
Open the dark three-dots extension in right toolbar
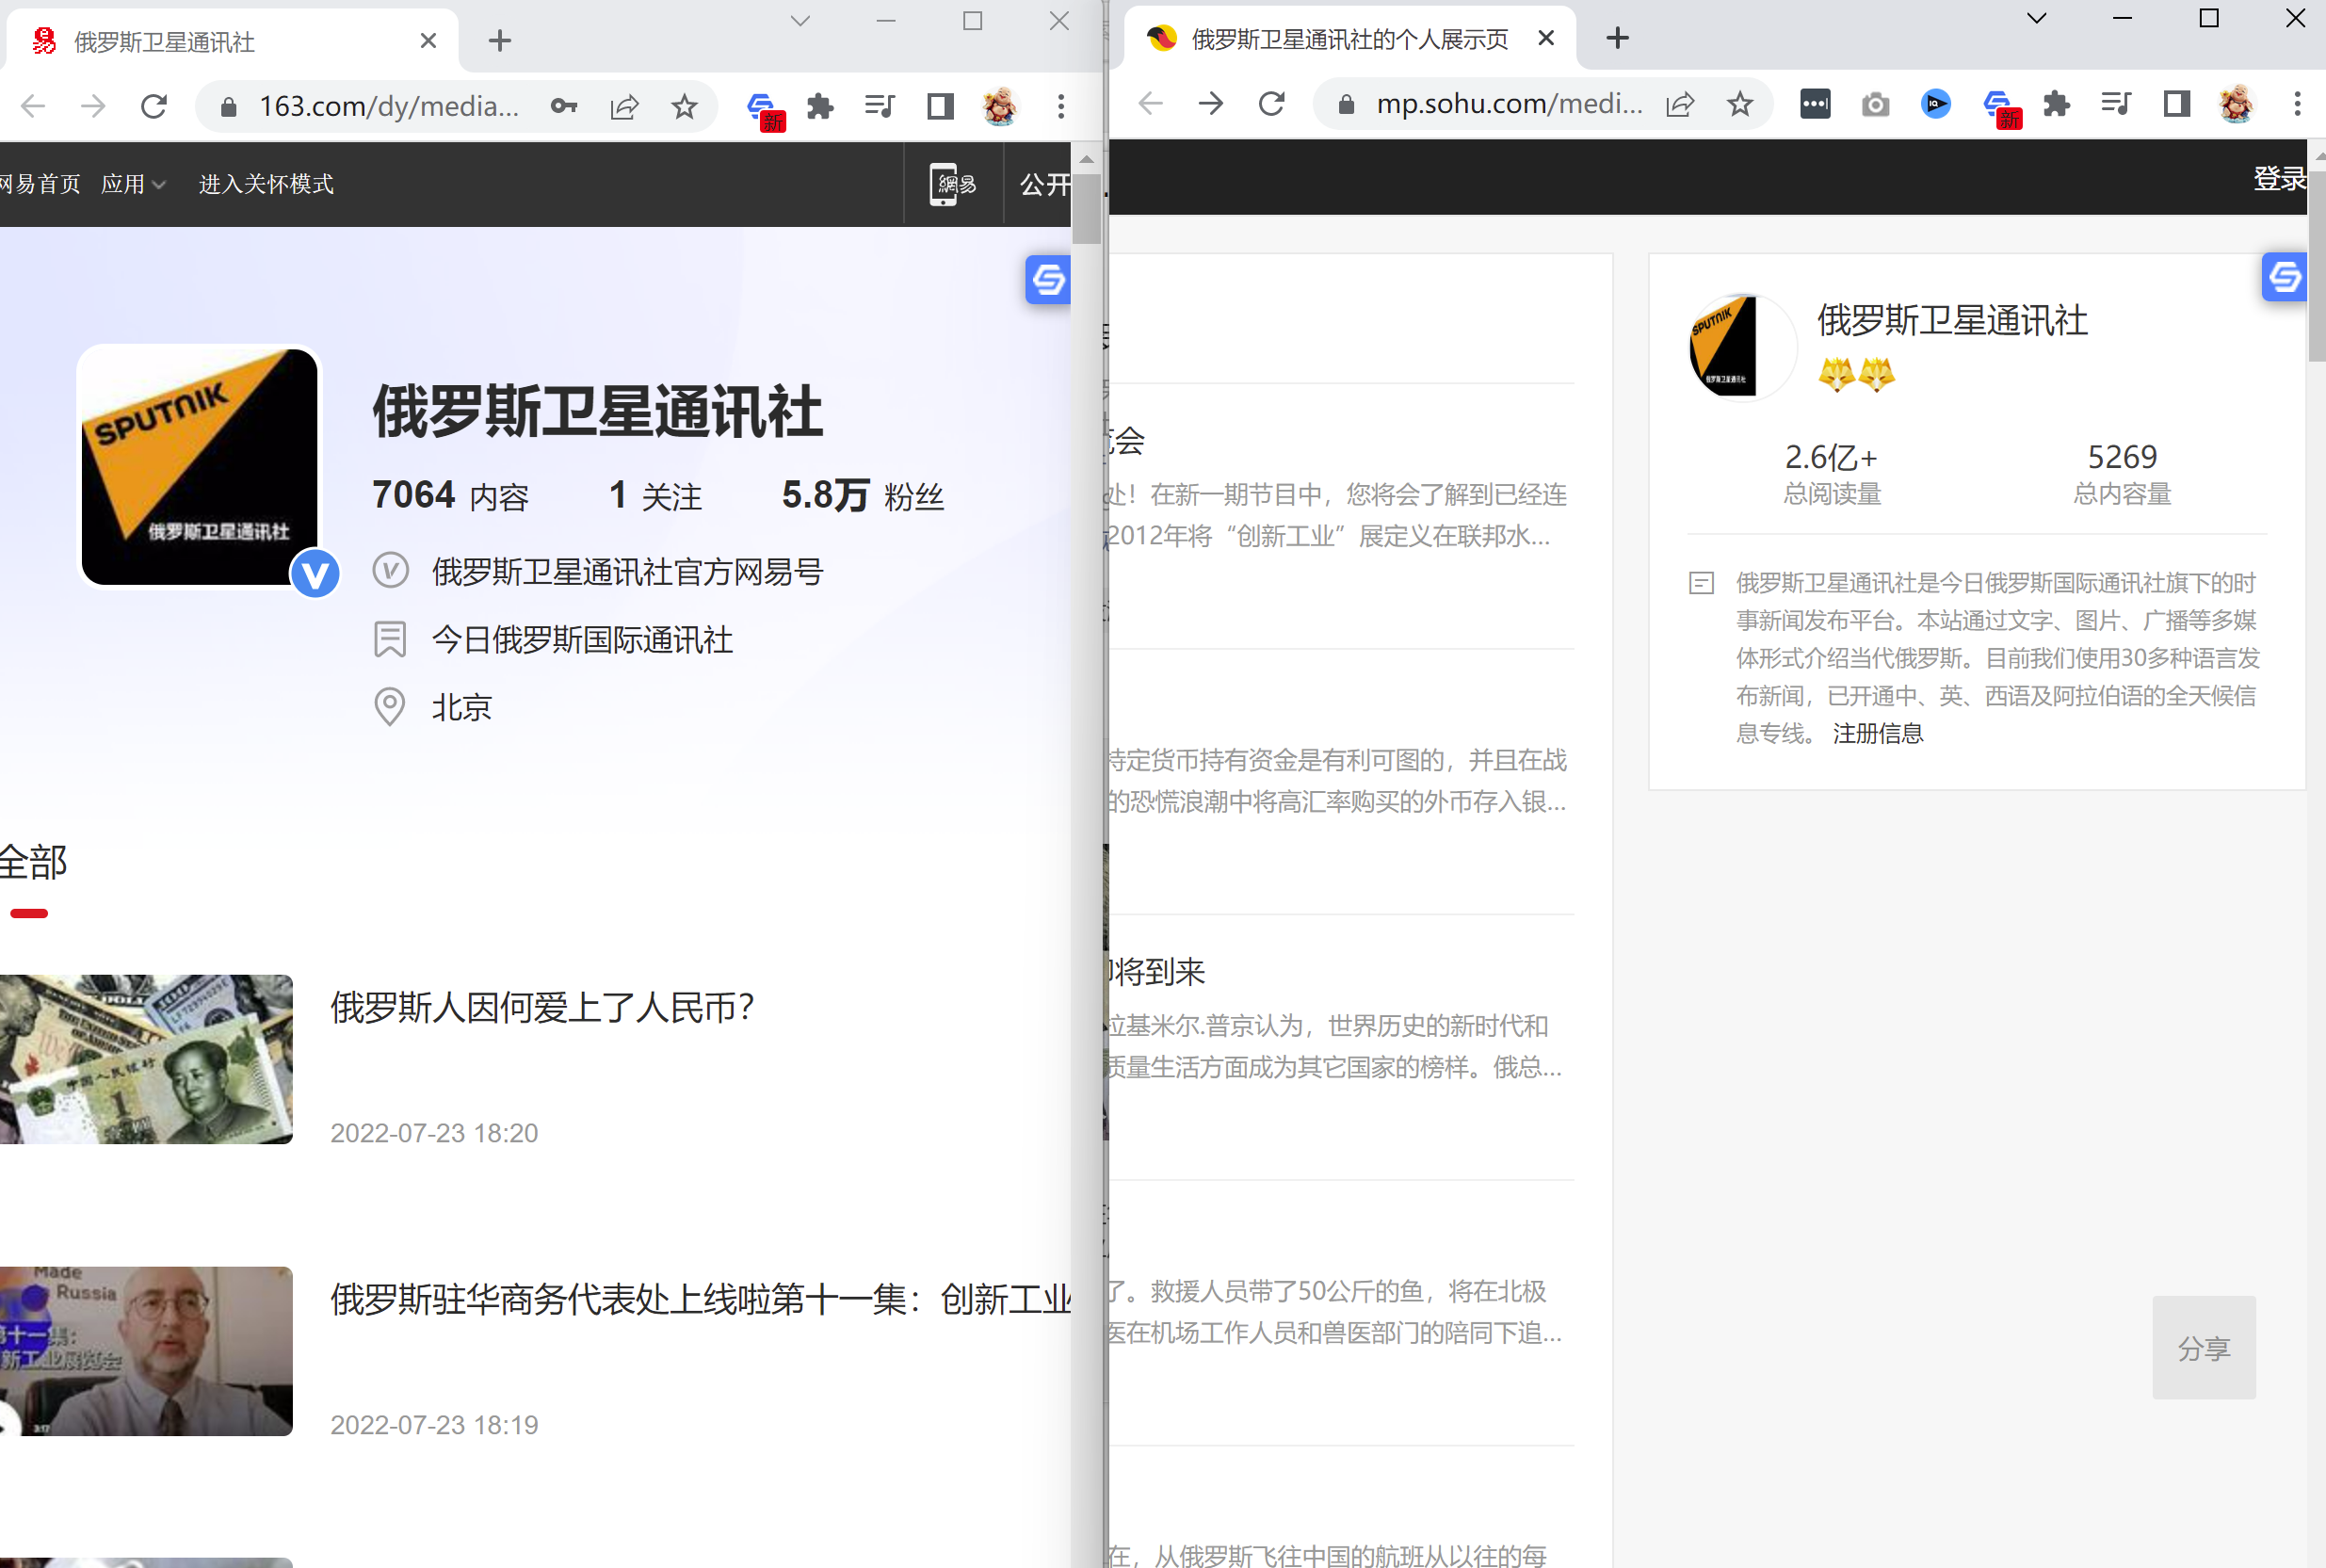(1815, 103)
